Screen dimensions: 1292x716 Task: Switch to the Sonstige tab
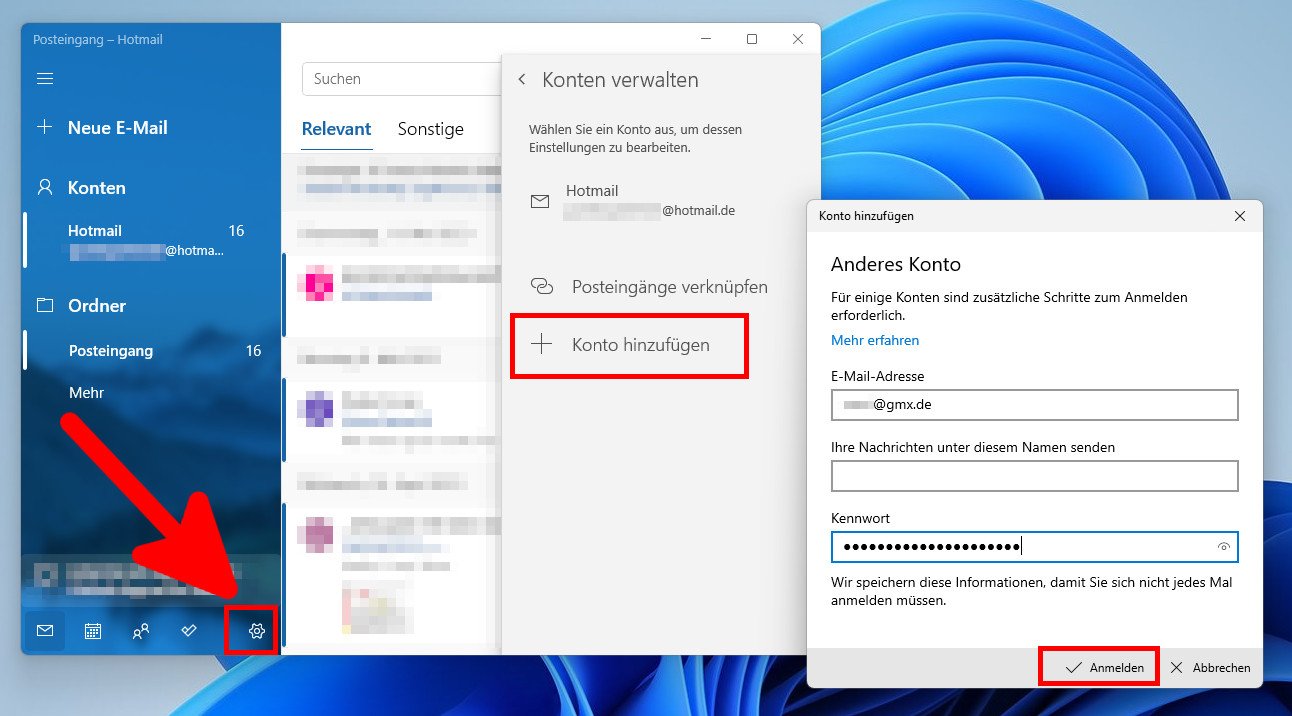430,129
